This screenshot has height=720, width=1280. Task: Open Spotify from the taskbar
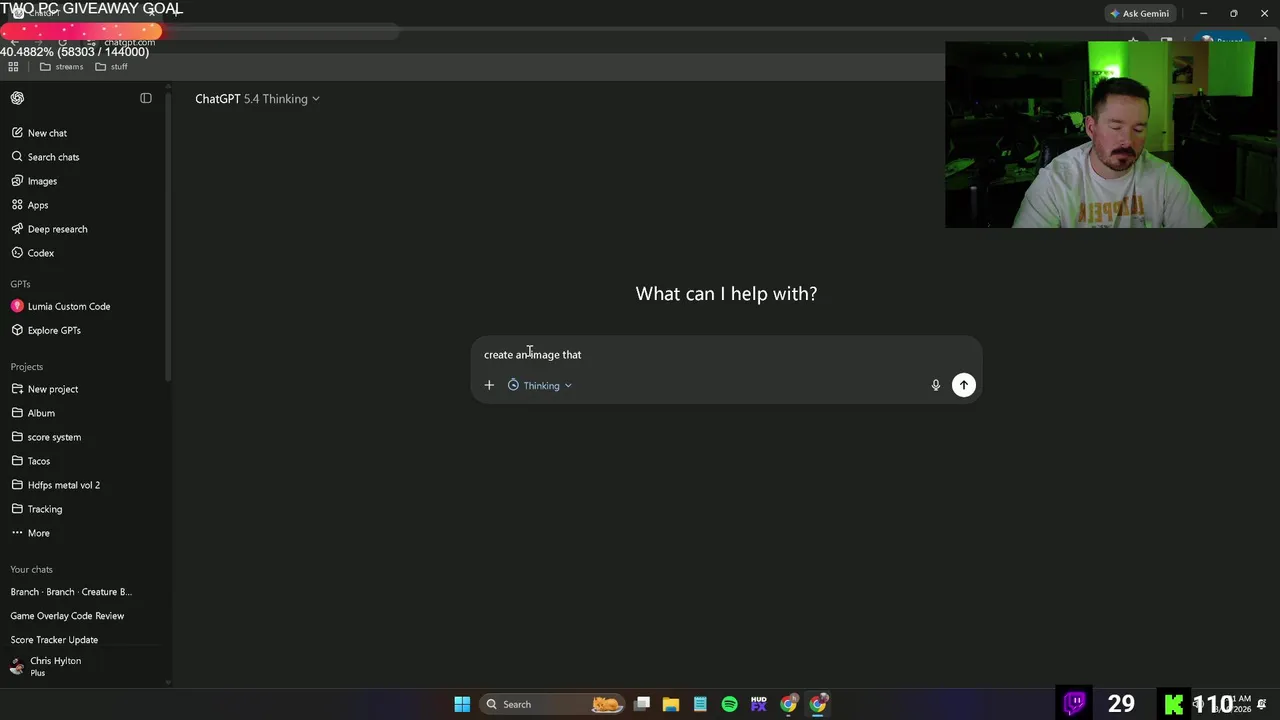(x=730, y=704)
